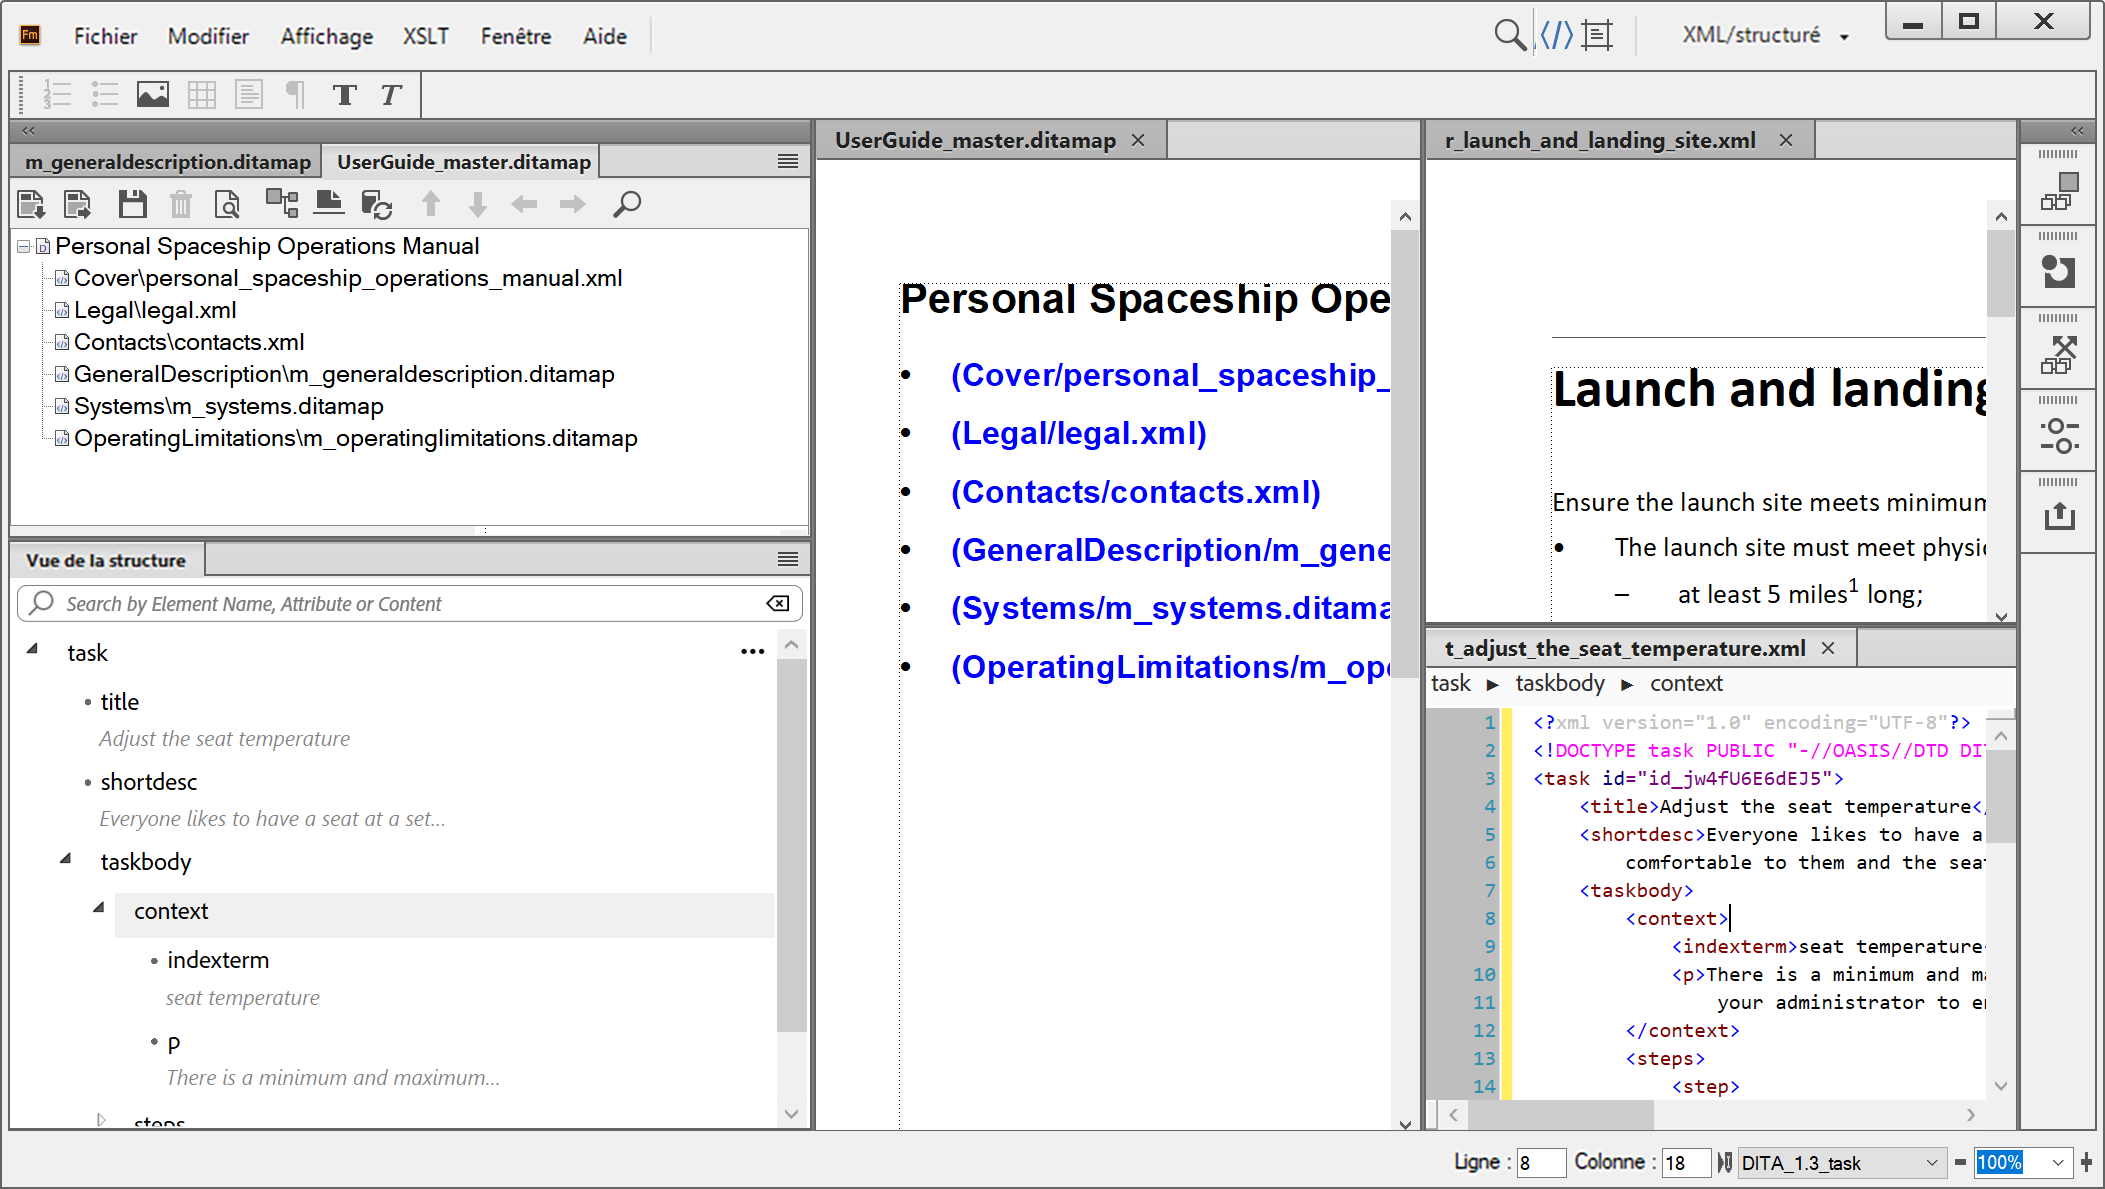Collapse the Personal Spaceship Operations Manual tree
Screen dimensions: 2105x1189
(23, 246)
